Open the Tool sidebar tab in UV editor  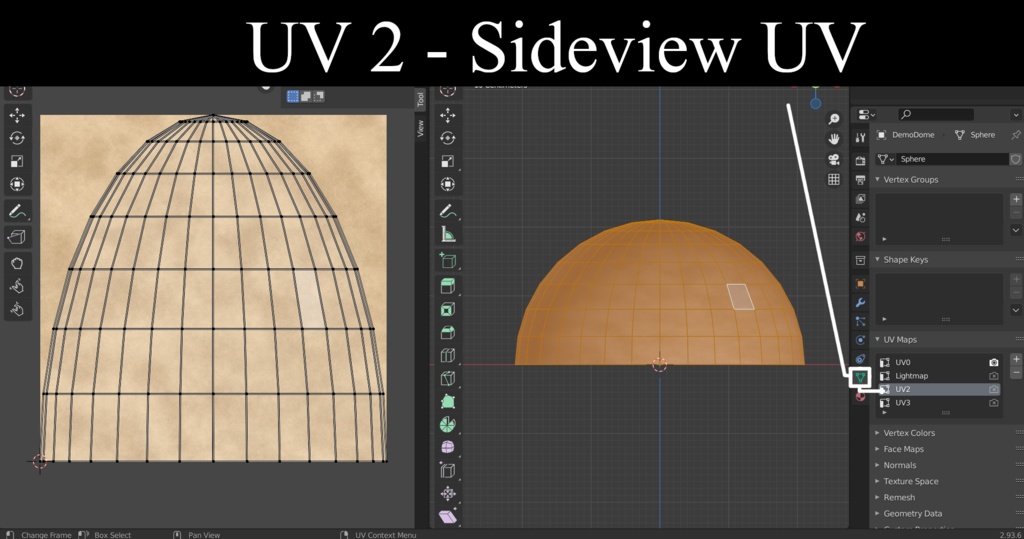(420, 99)
